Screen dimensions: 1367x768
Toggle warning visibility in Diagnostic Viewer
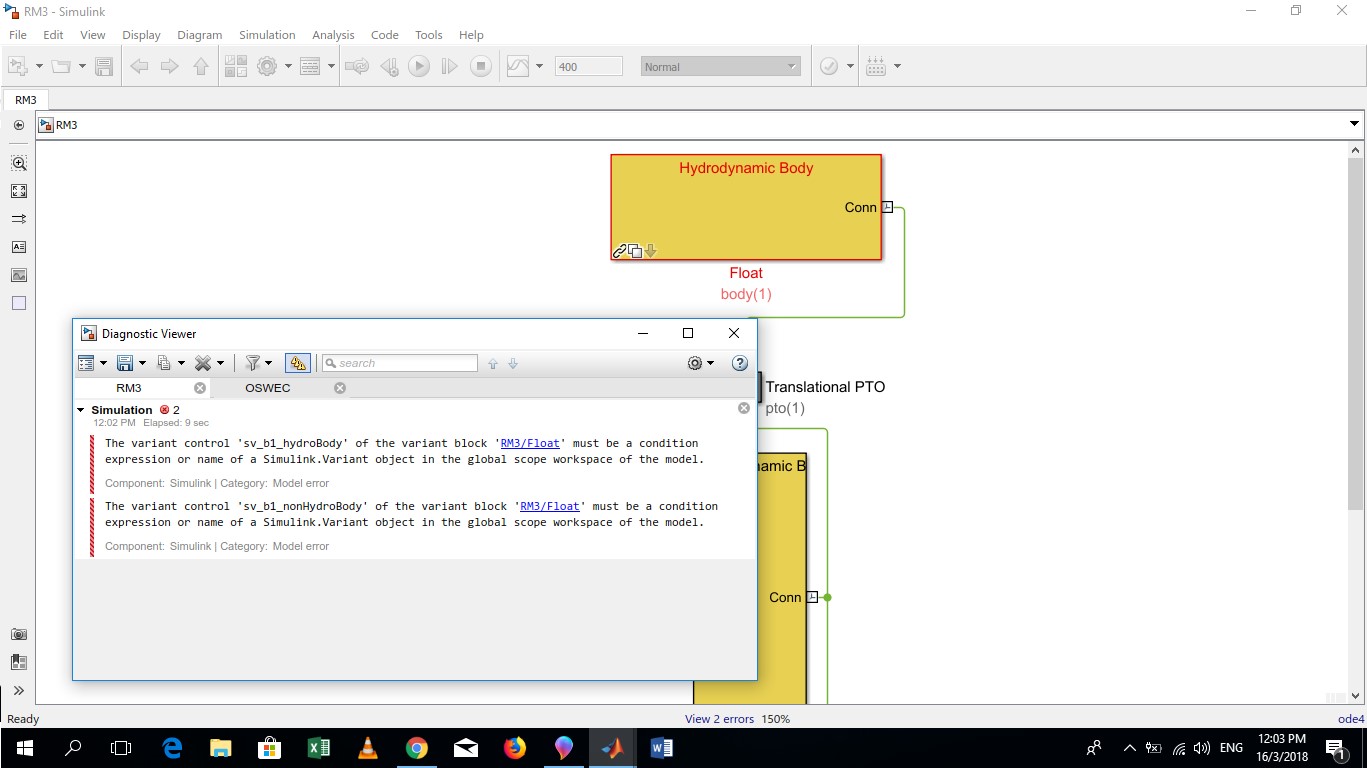click(x=297, y=363)
